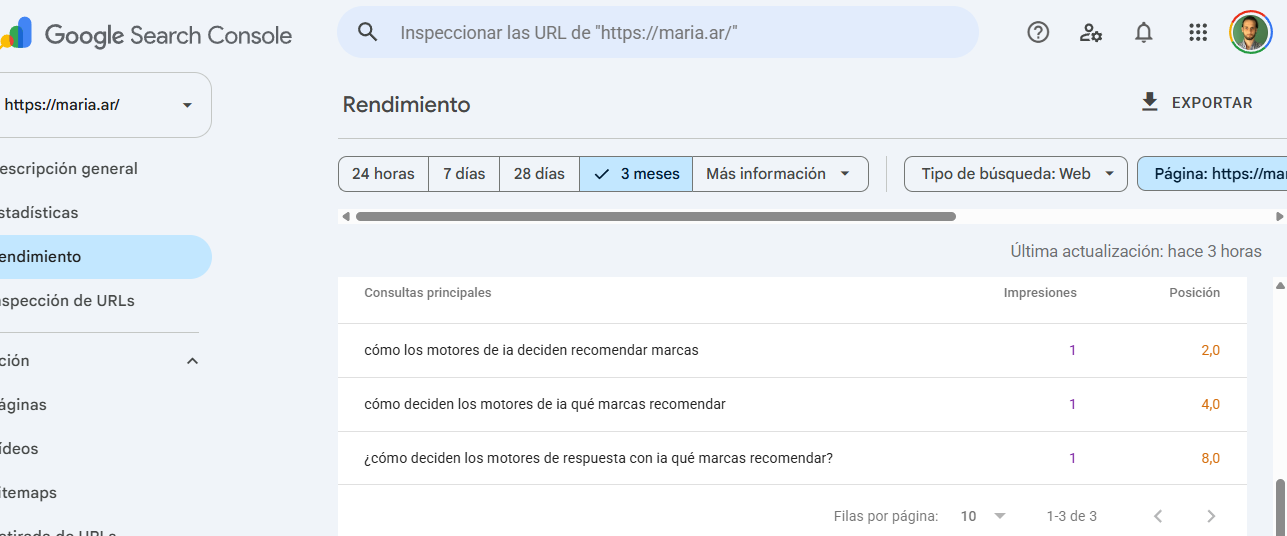
Task: Click the vertical scrollbar up arrow
Action: [x=1279, y=285]
